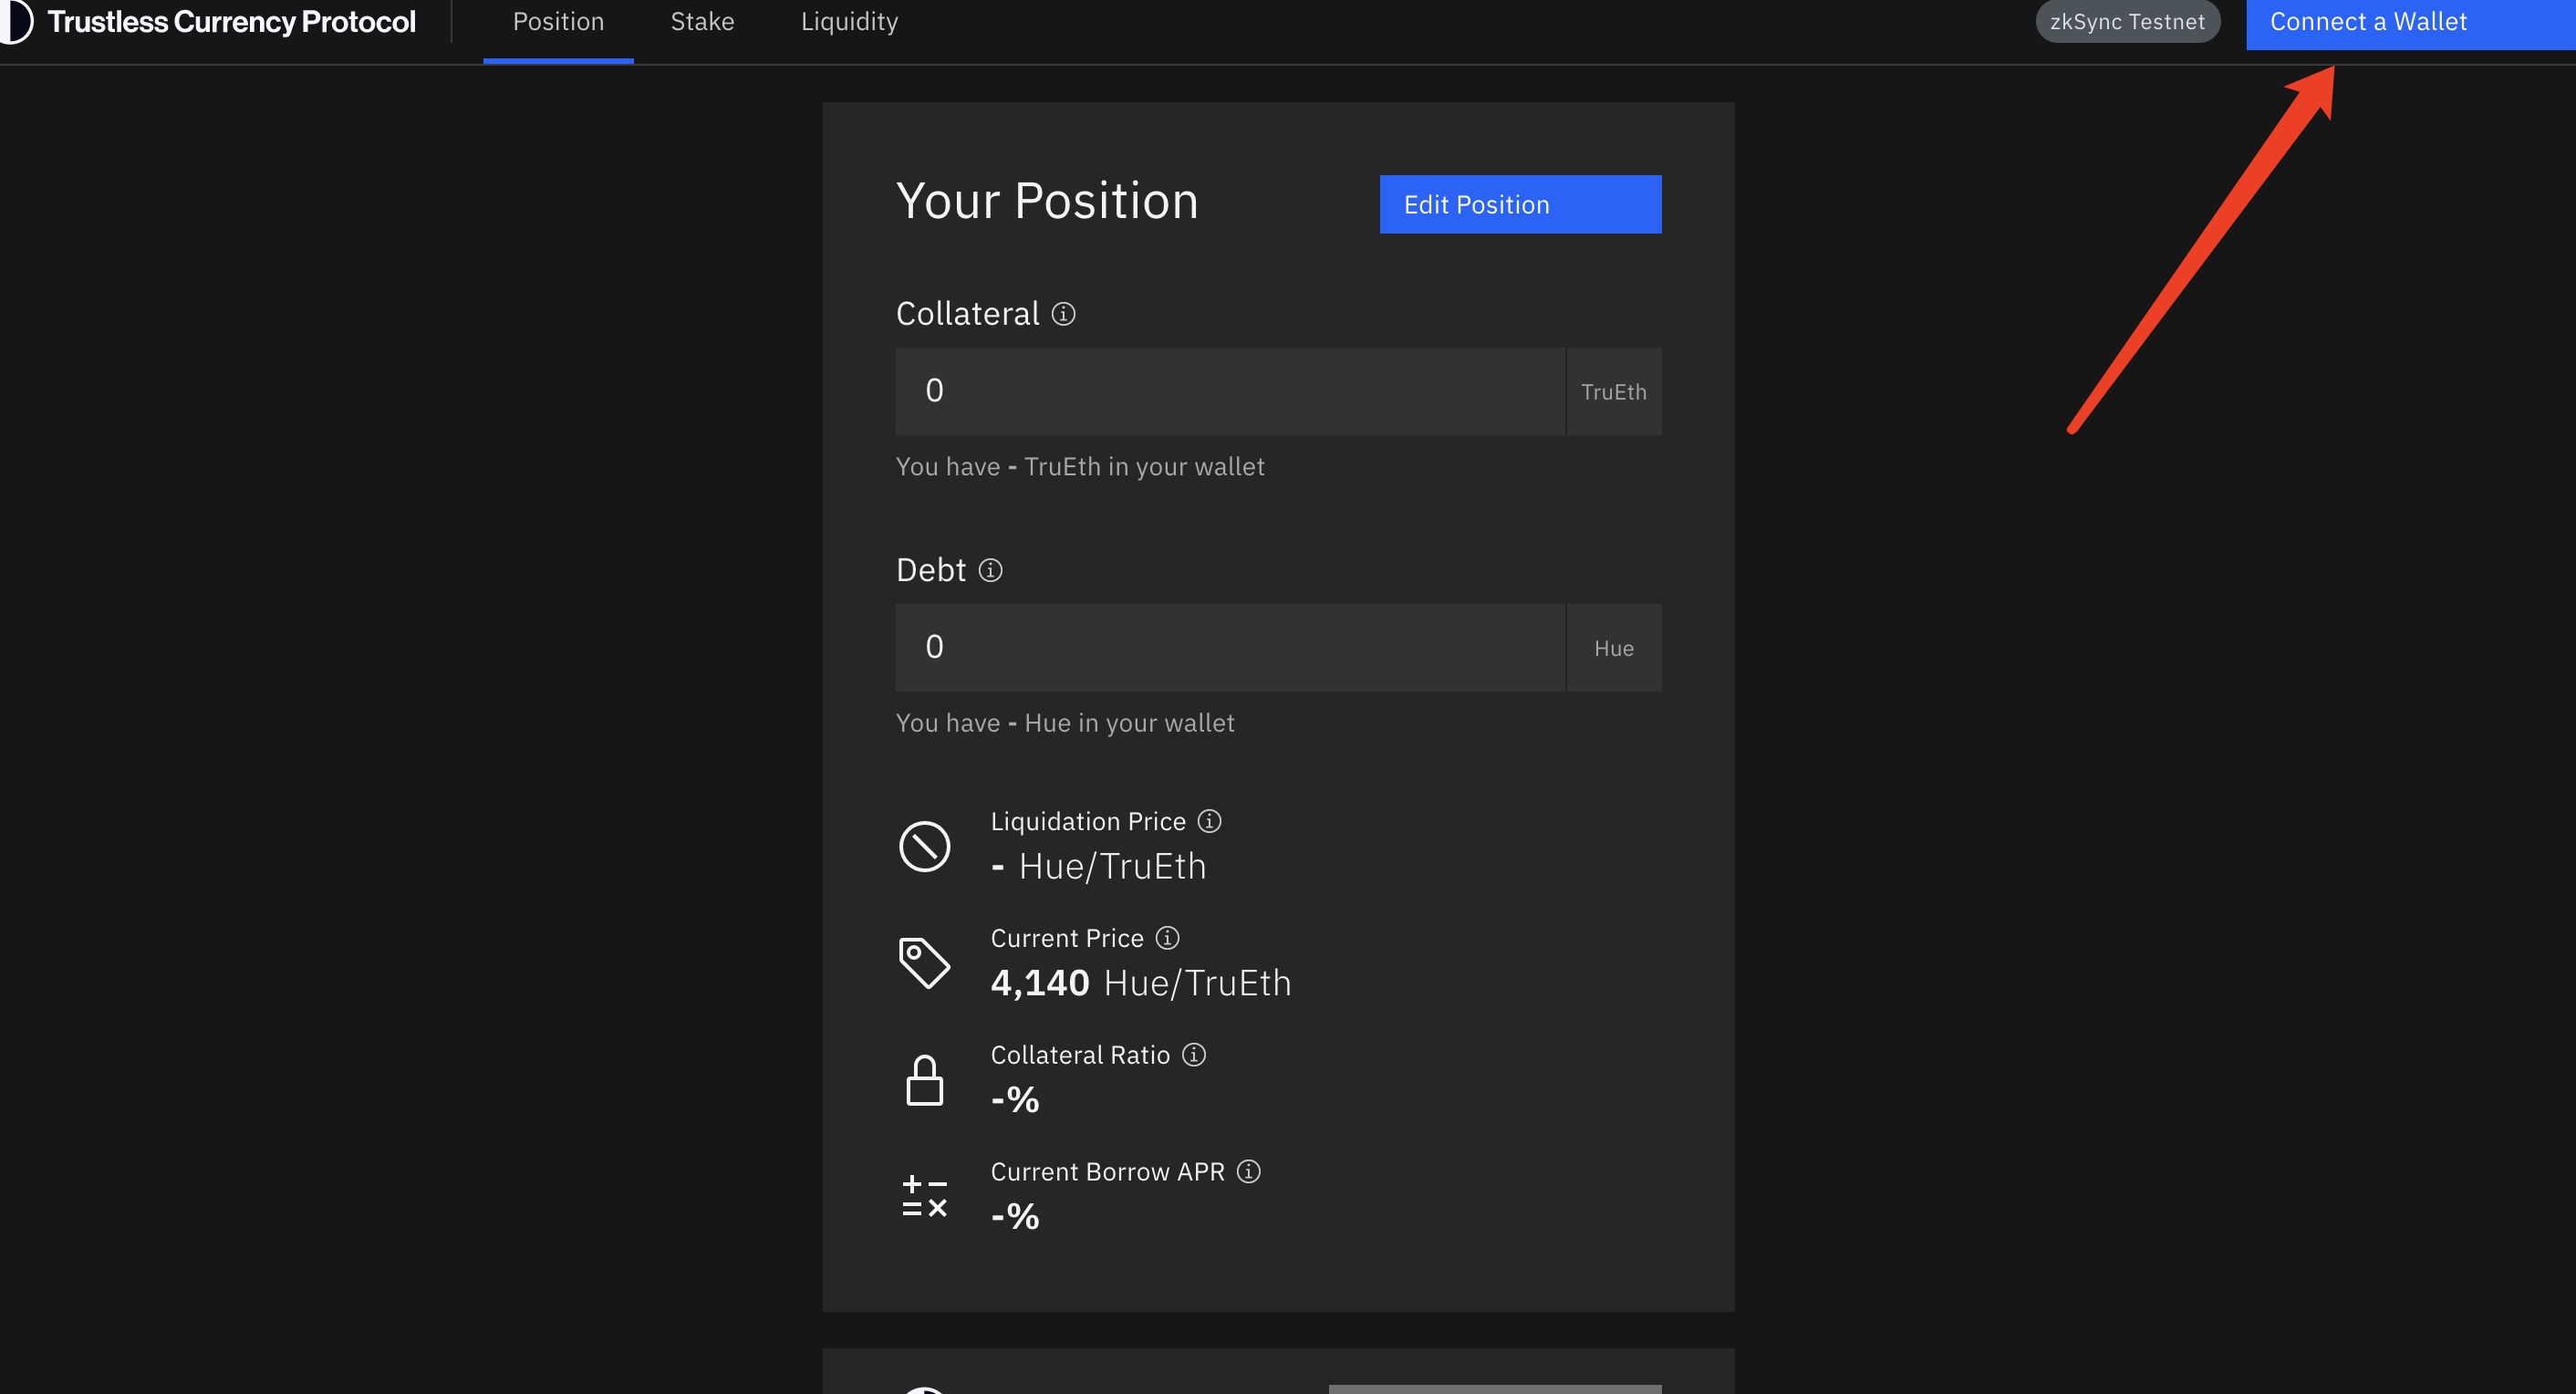Focus the Collateral TruEth amount field

click(1229, 391)
